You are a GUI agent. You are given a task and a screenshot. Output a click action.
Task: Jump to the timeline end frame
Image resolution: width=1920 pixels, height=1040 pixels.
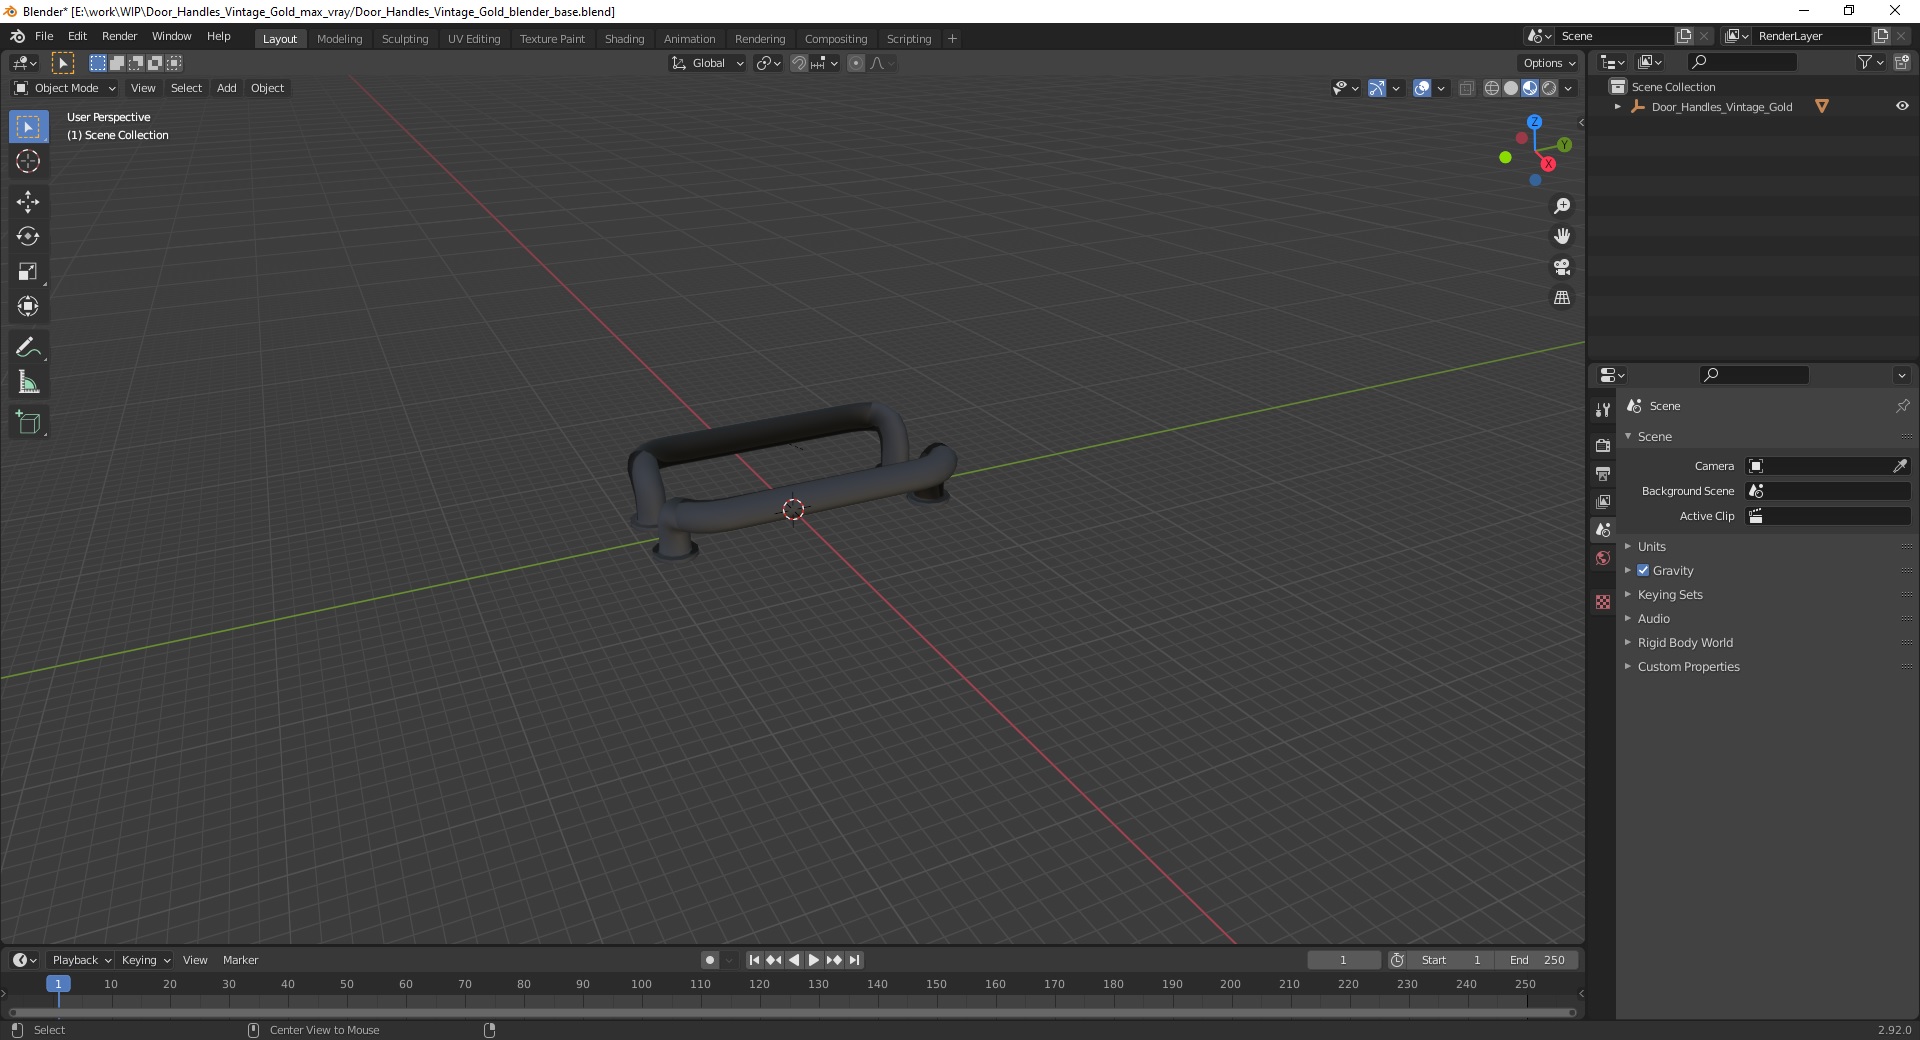pos(854,960)
